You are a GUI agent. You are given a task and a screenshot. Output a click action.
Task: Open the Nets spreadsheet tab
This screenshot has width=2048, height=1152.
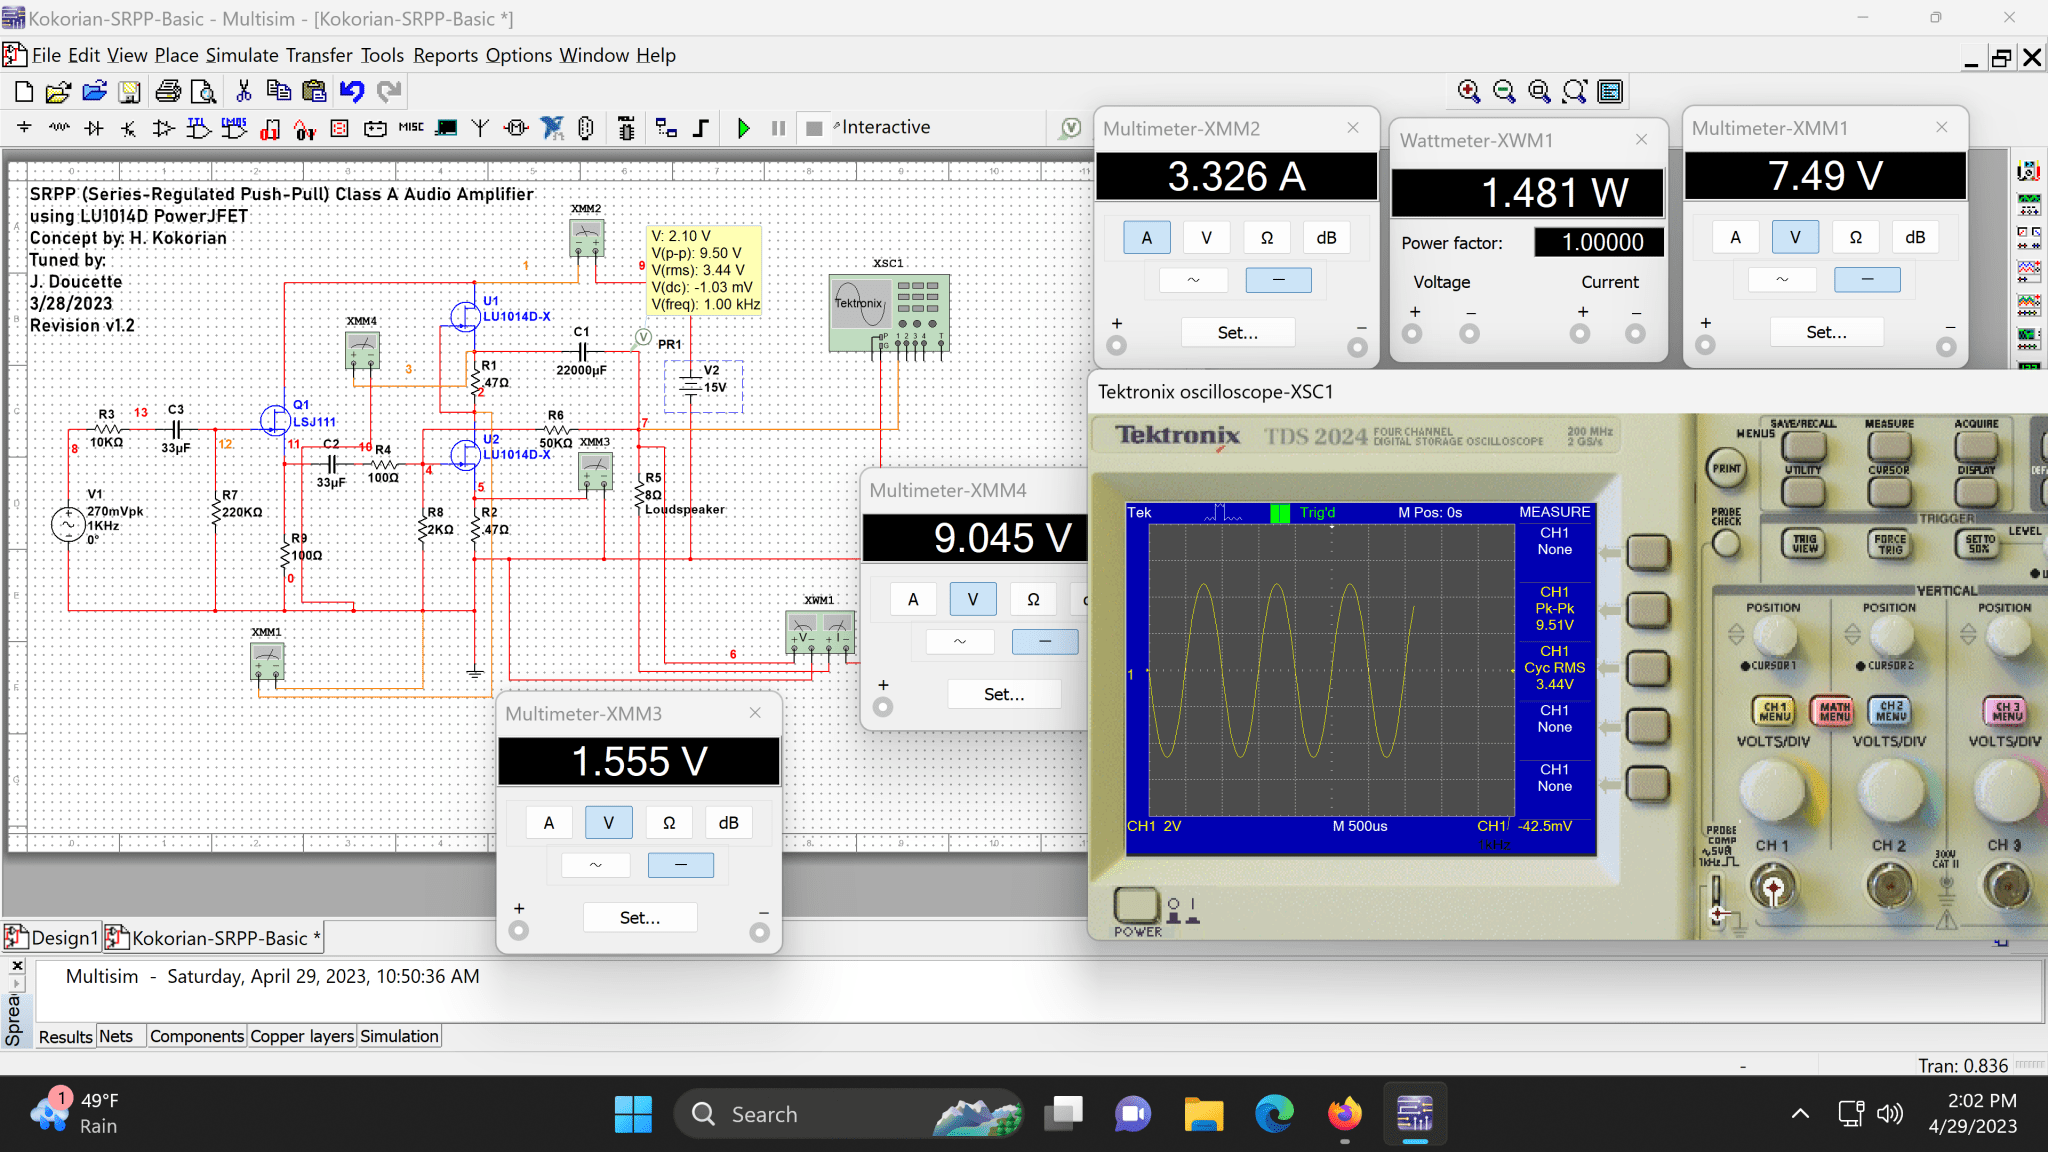pos(116,1036)
